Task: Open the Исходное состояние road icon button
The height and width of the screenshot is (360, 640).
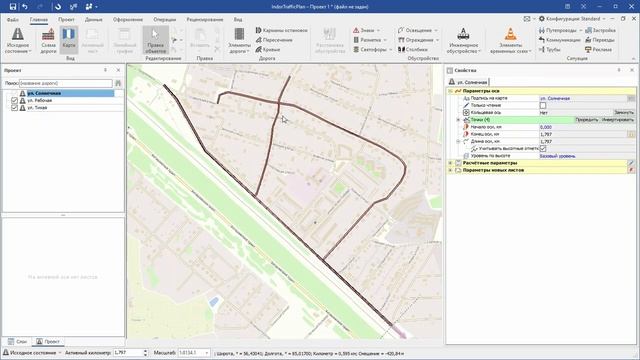Action: 18,40
